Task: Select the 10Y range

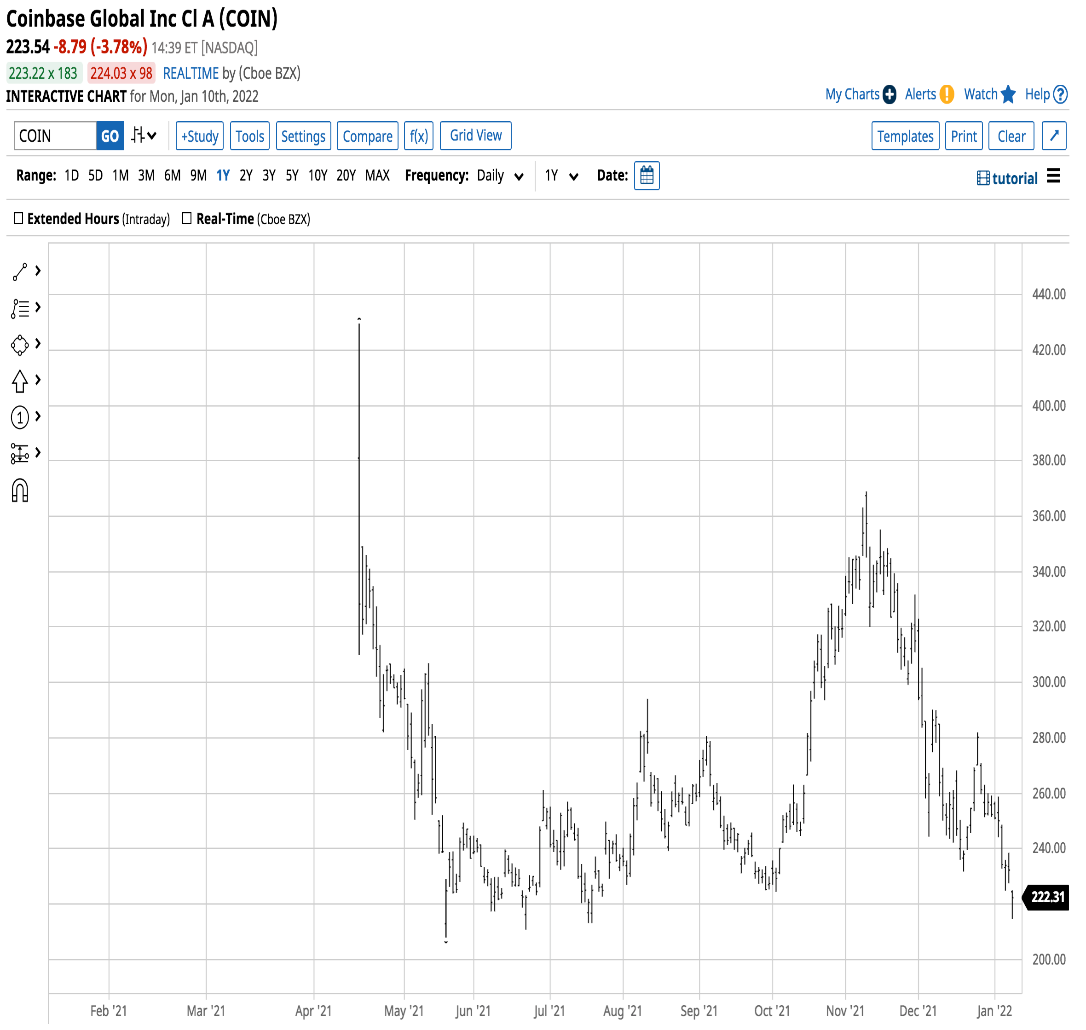Action: point(318,175)
